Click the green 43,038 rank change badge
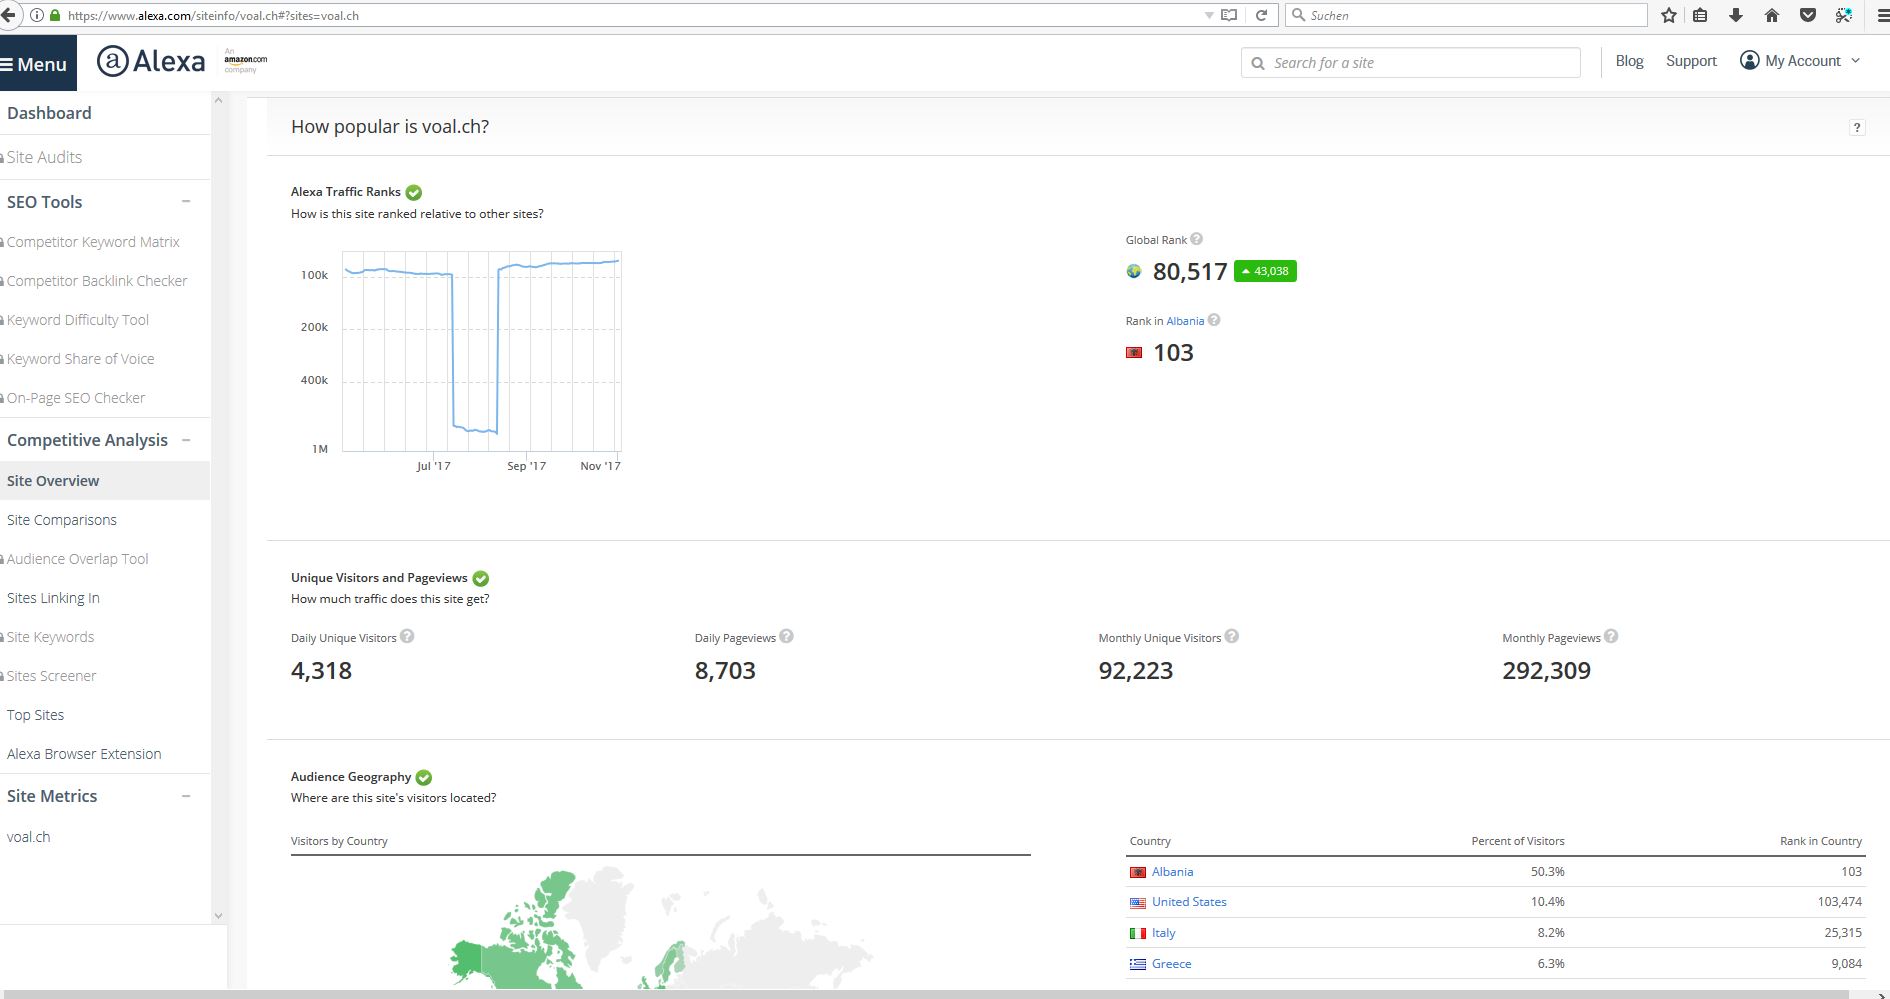Screen dimensions: 1890x999 (1265, 271)
